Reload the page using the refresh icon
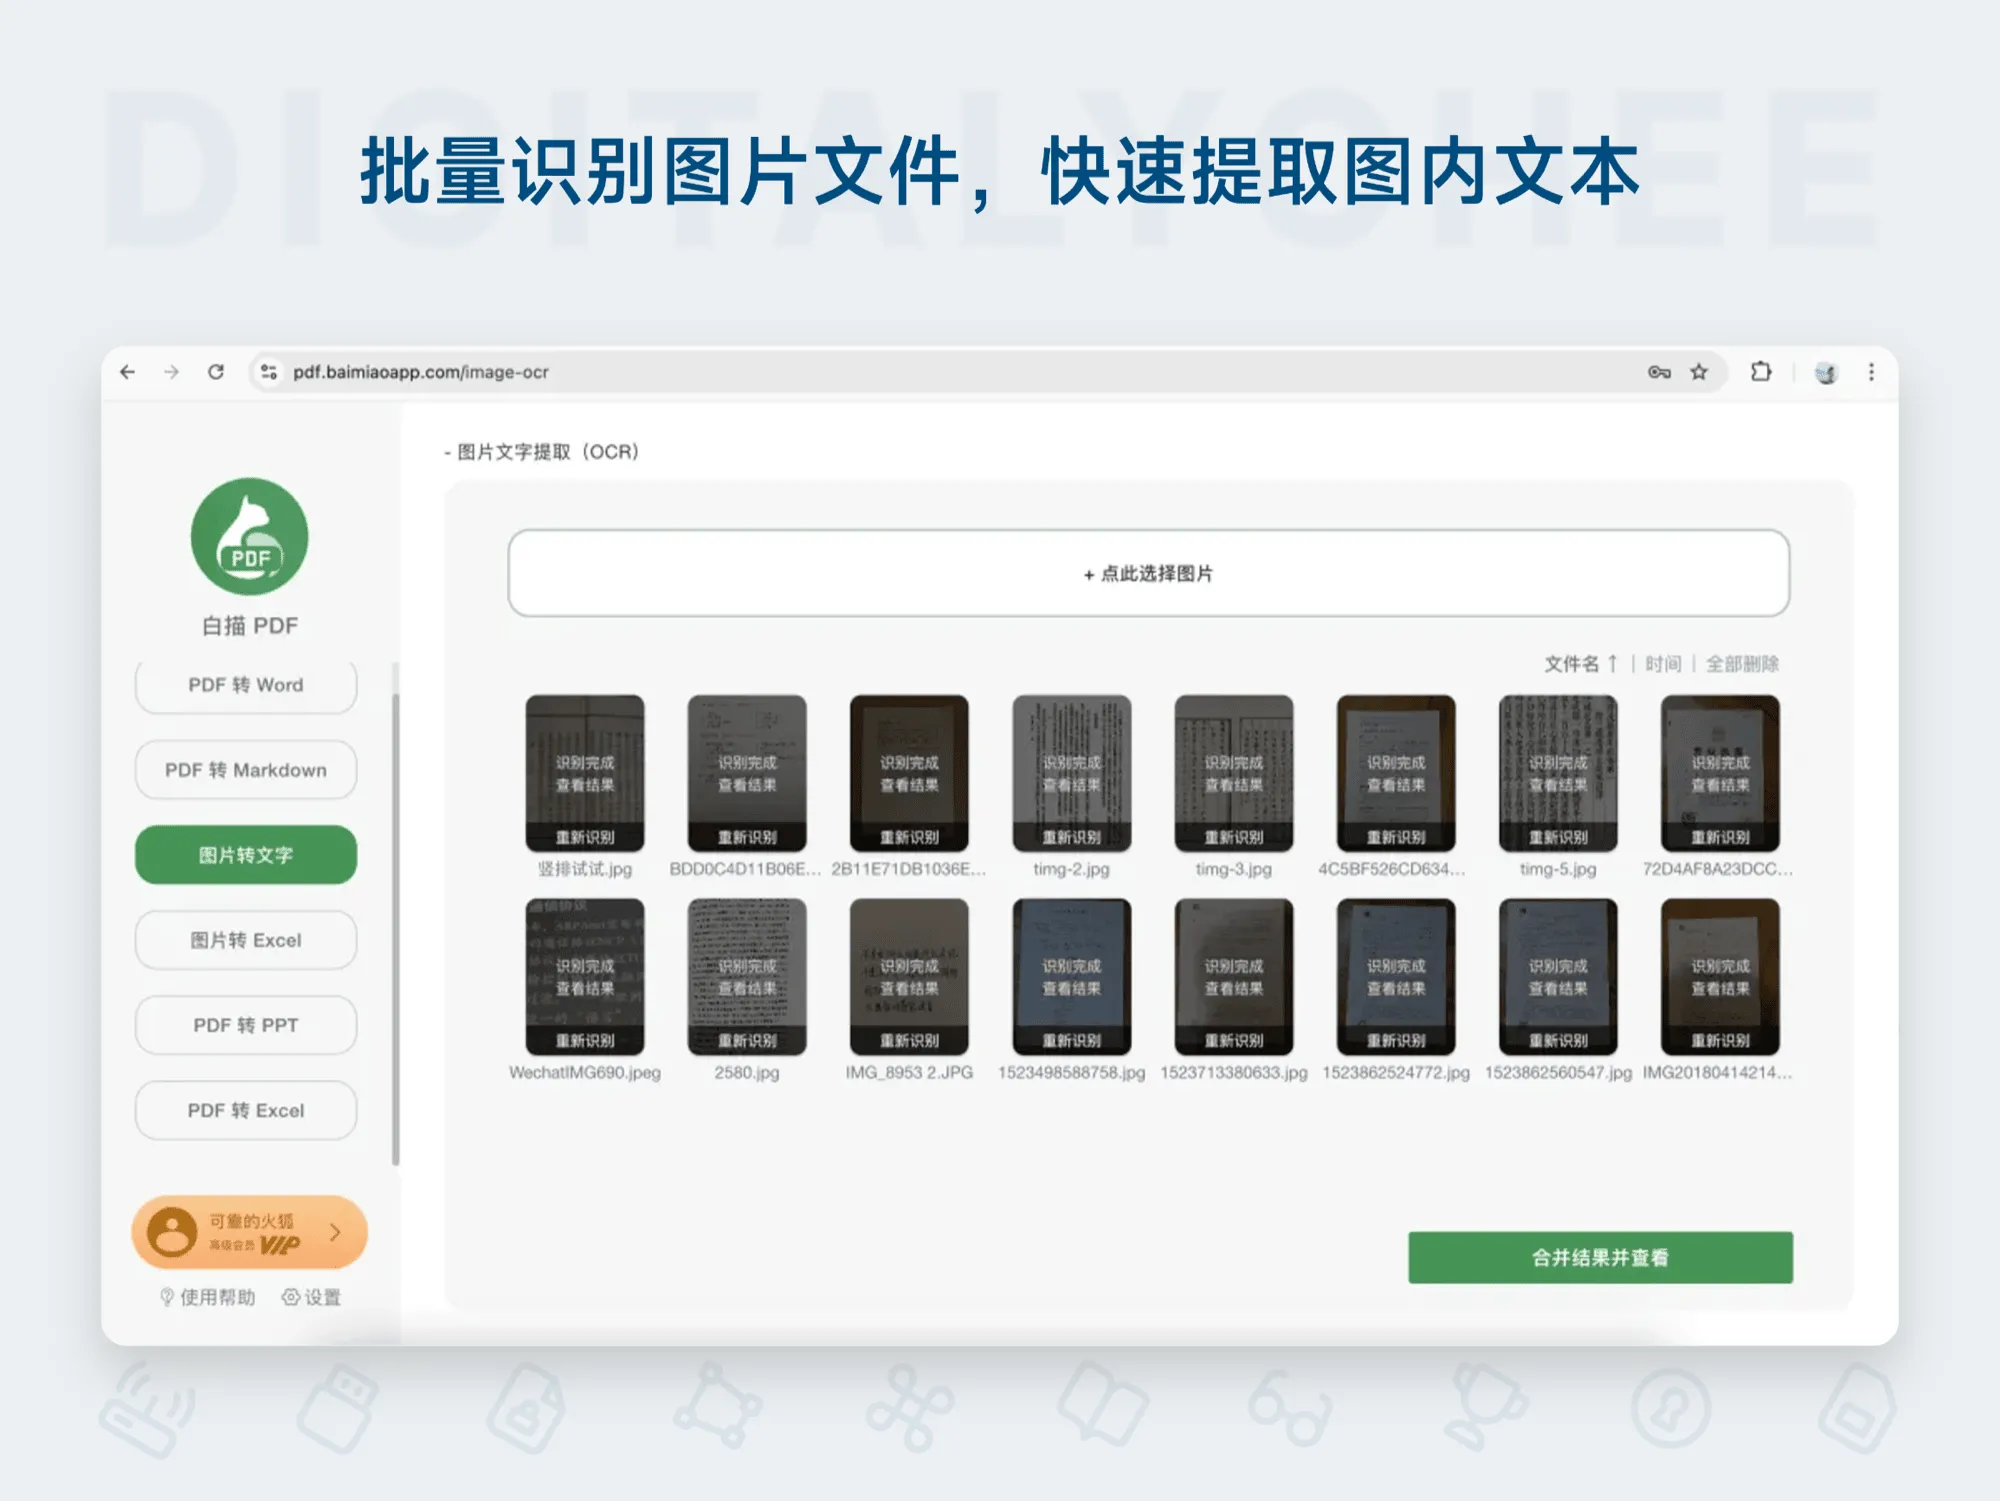 click(218, 371)
